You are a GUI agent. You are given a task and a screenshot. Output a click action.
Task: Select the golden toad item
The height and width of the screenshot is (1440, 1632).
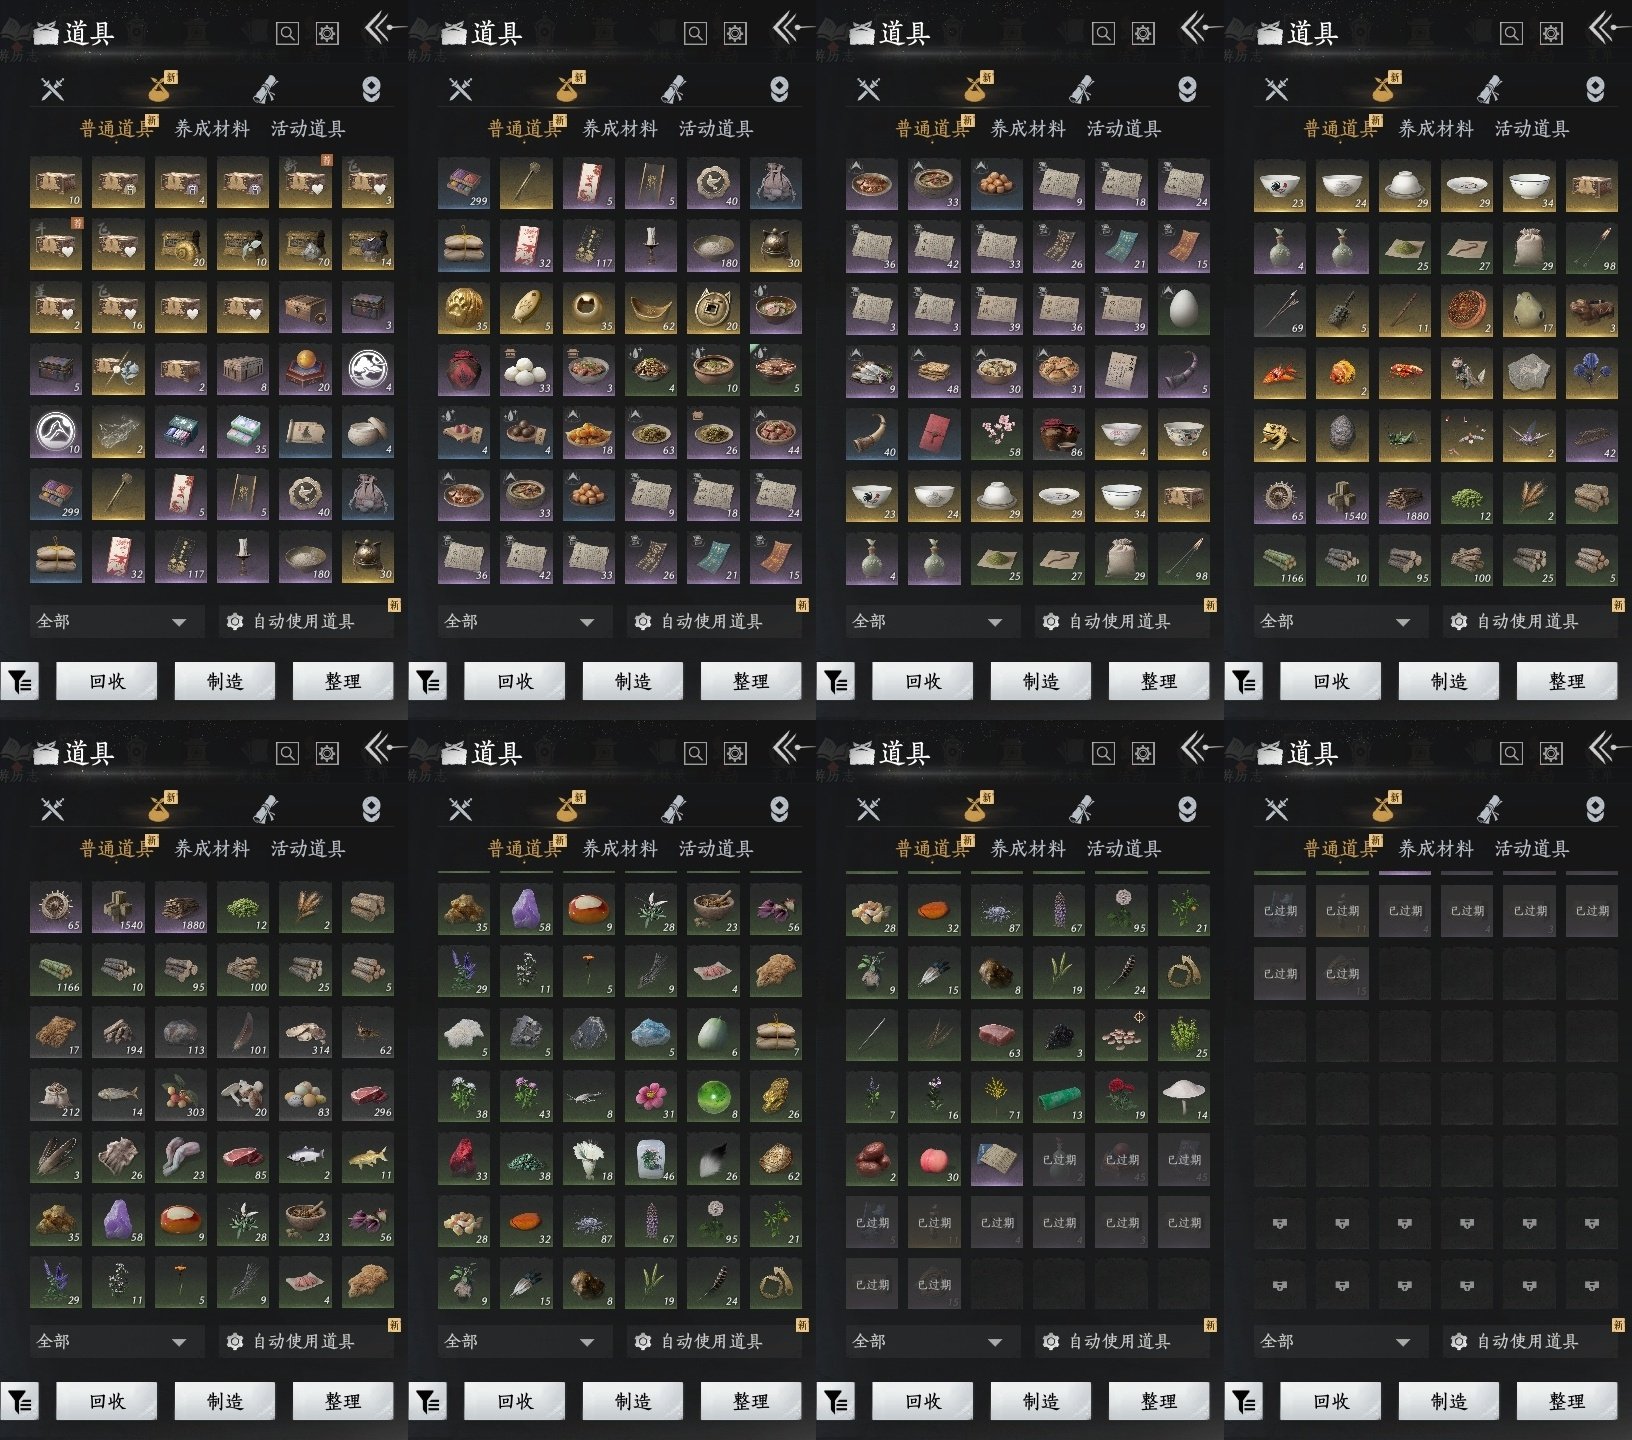[x=1280, y=433]
